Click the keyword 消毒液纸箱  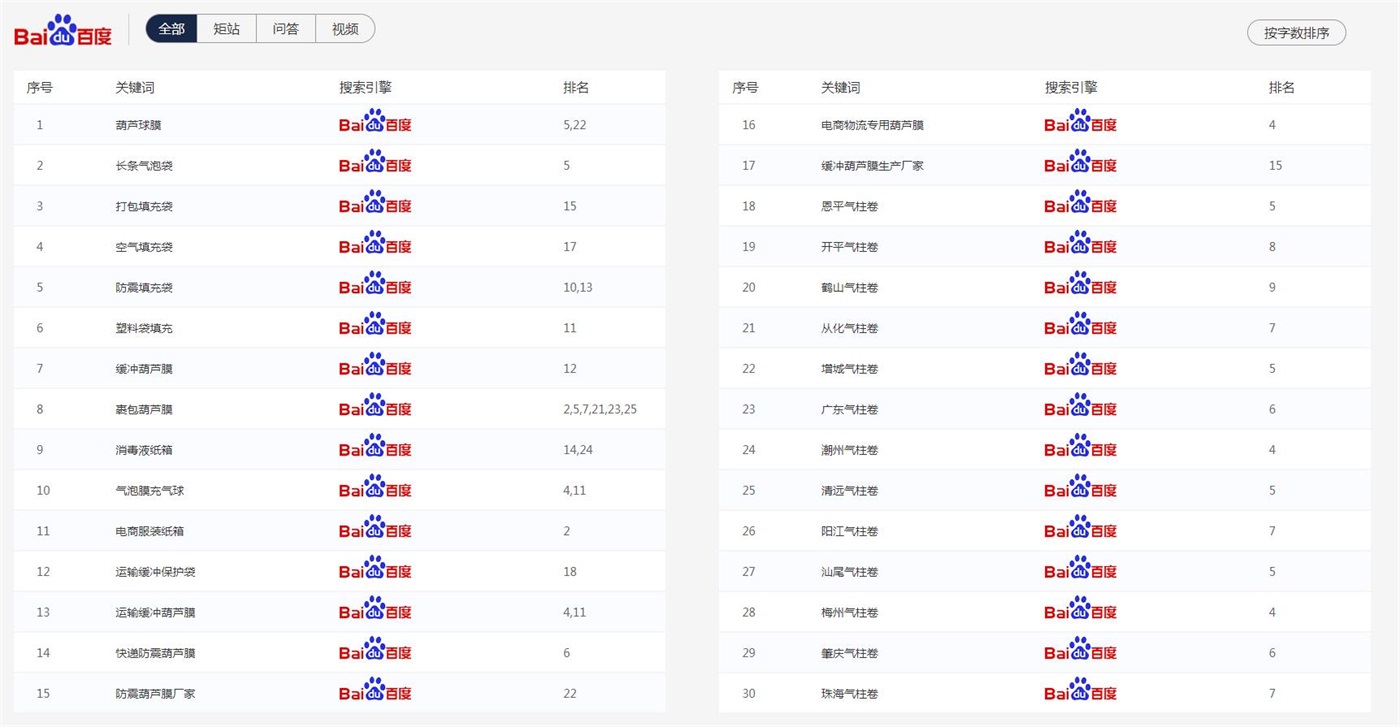[144, 450]
